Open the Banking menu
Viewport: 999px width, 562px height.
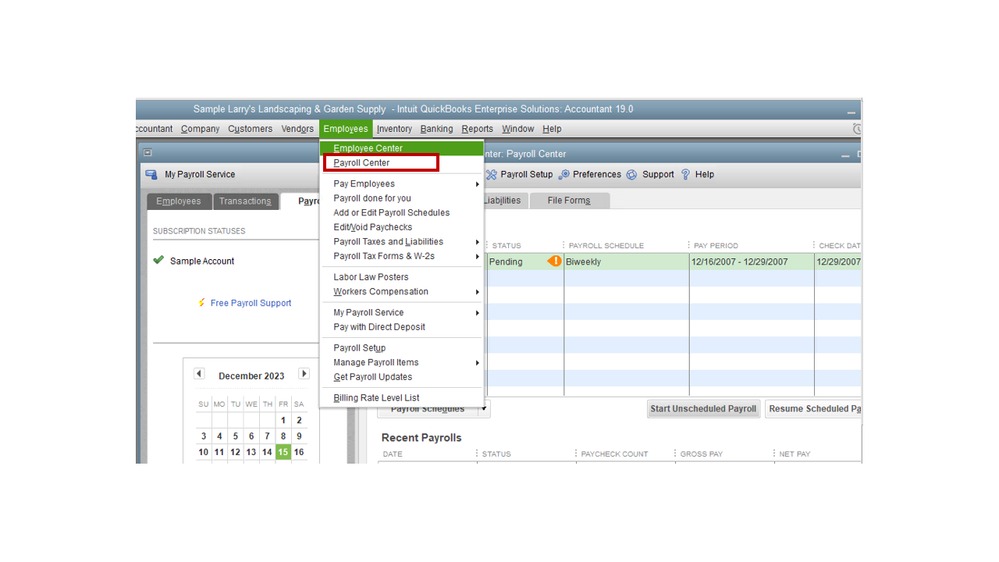[436, 129]
